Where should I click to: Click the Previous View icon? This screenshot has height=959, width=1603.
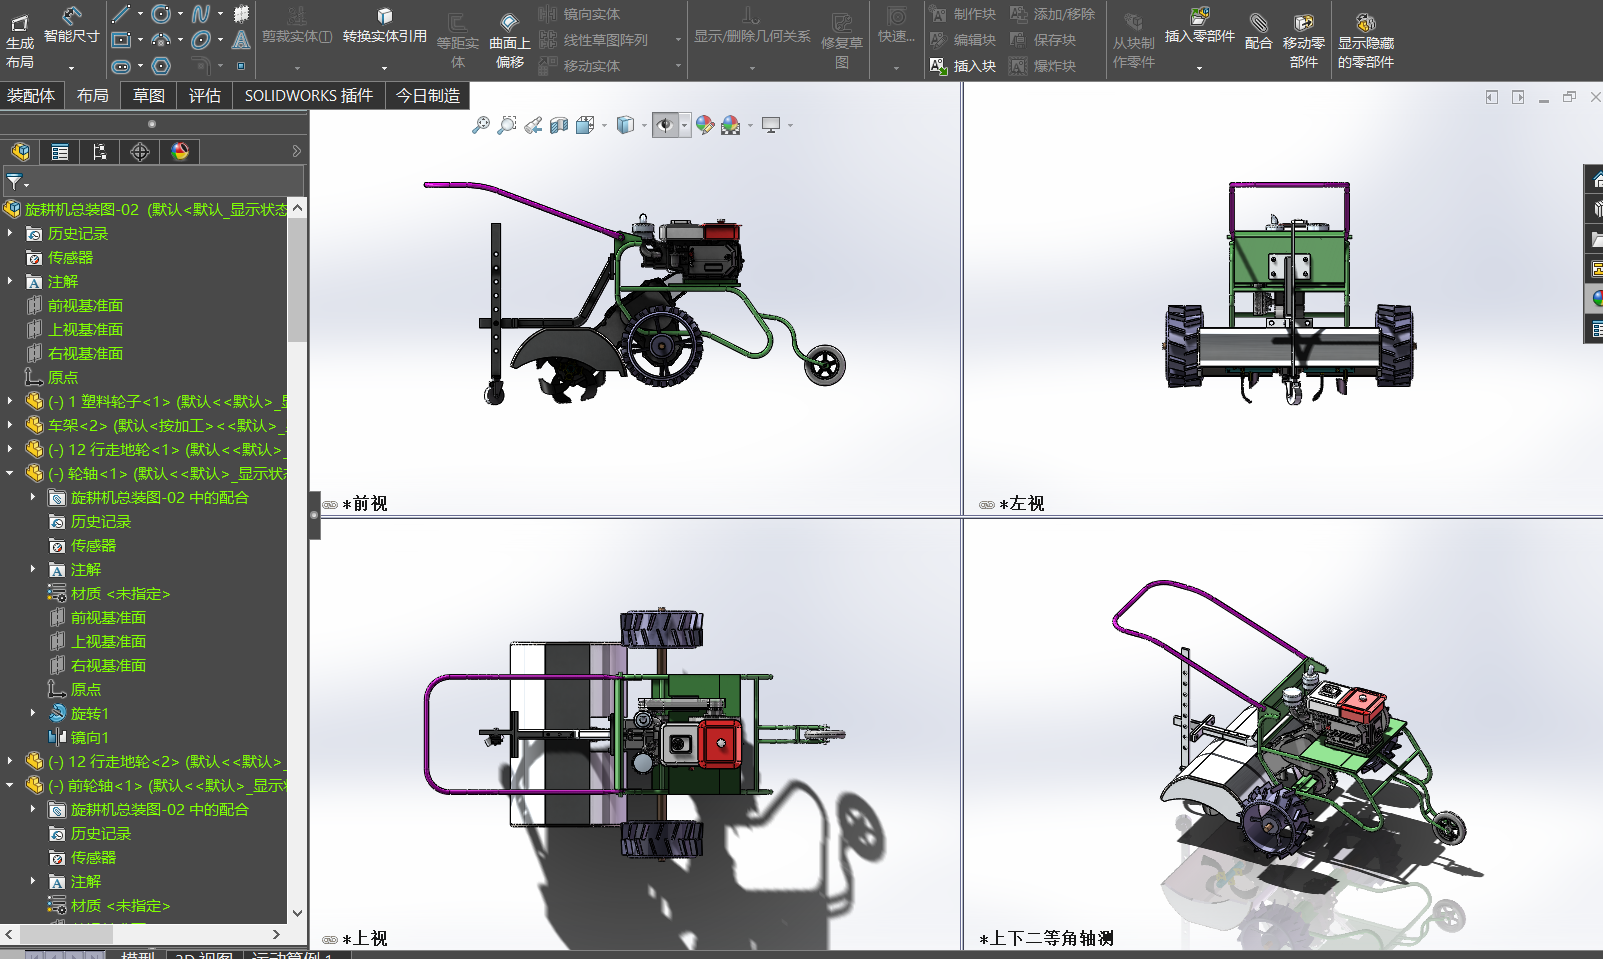coord(533,125)
